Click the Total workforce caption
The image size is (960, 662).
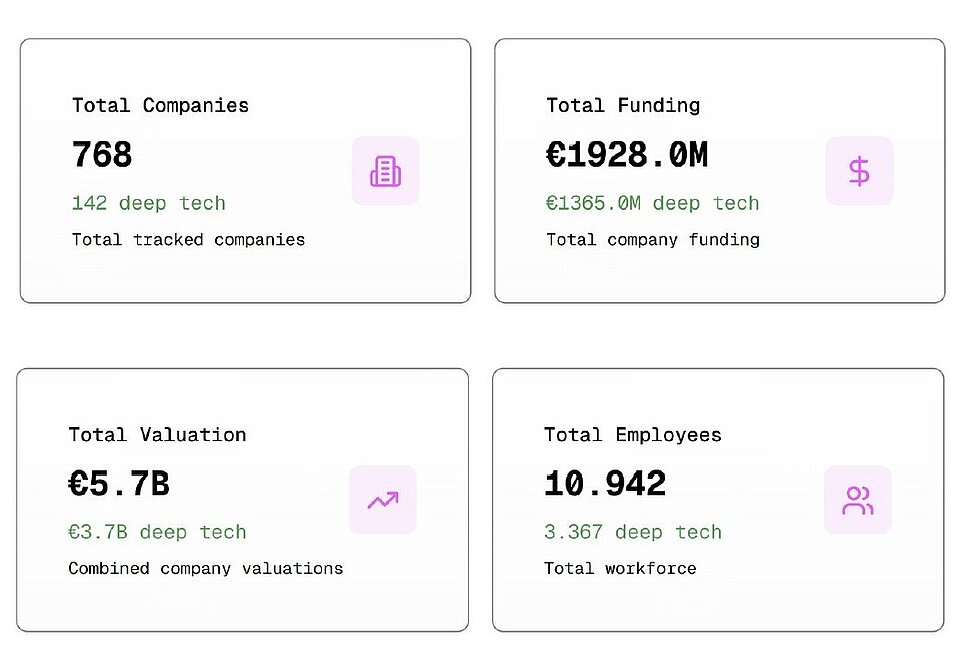[620, 569]
